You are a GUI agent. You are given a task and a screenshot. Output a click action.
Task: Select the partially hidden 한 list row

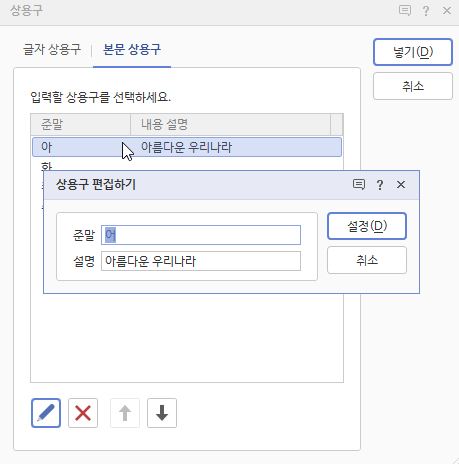[x=187, y=165]
